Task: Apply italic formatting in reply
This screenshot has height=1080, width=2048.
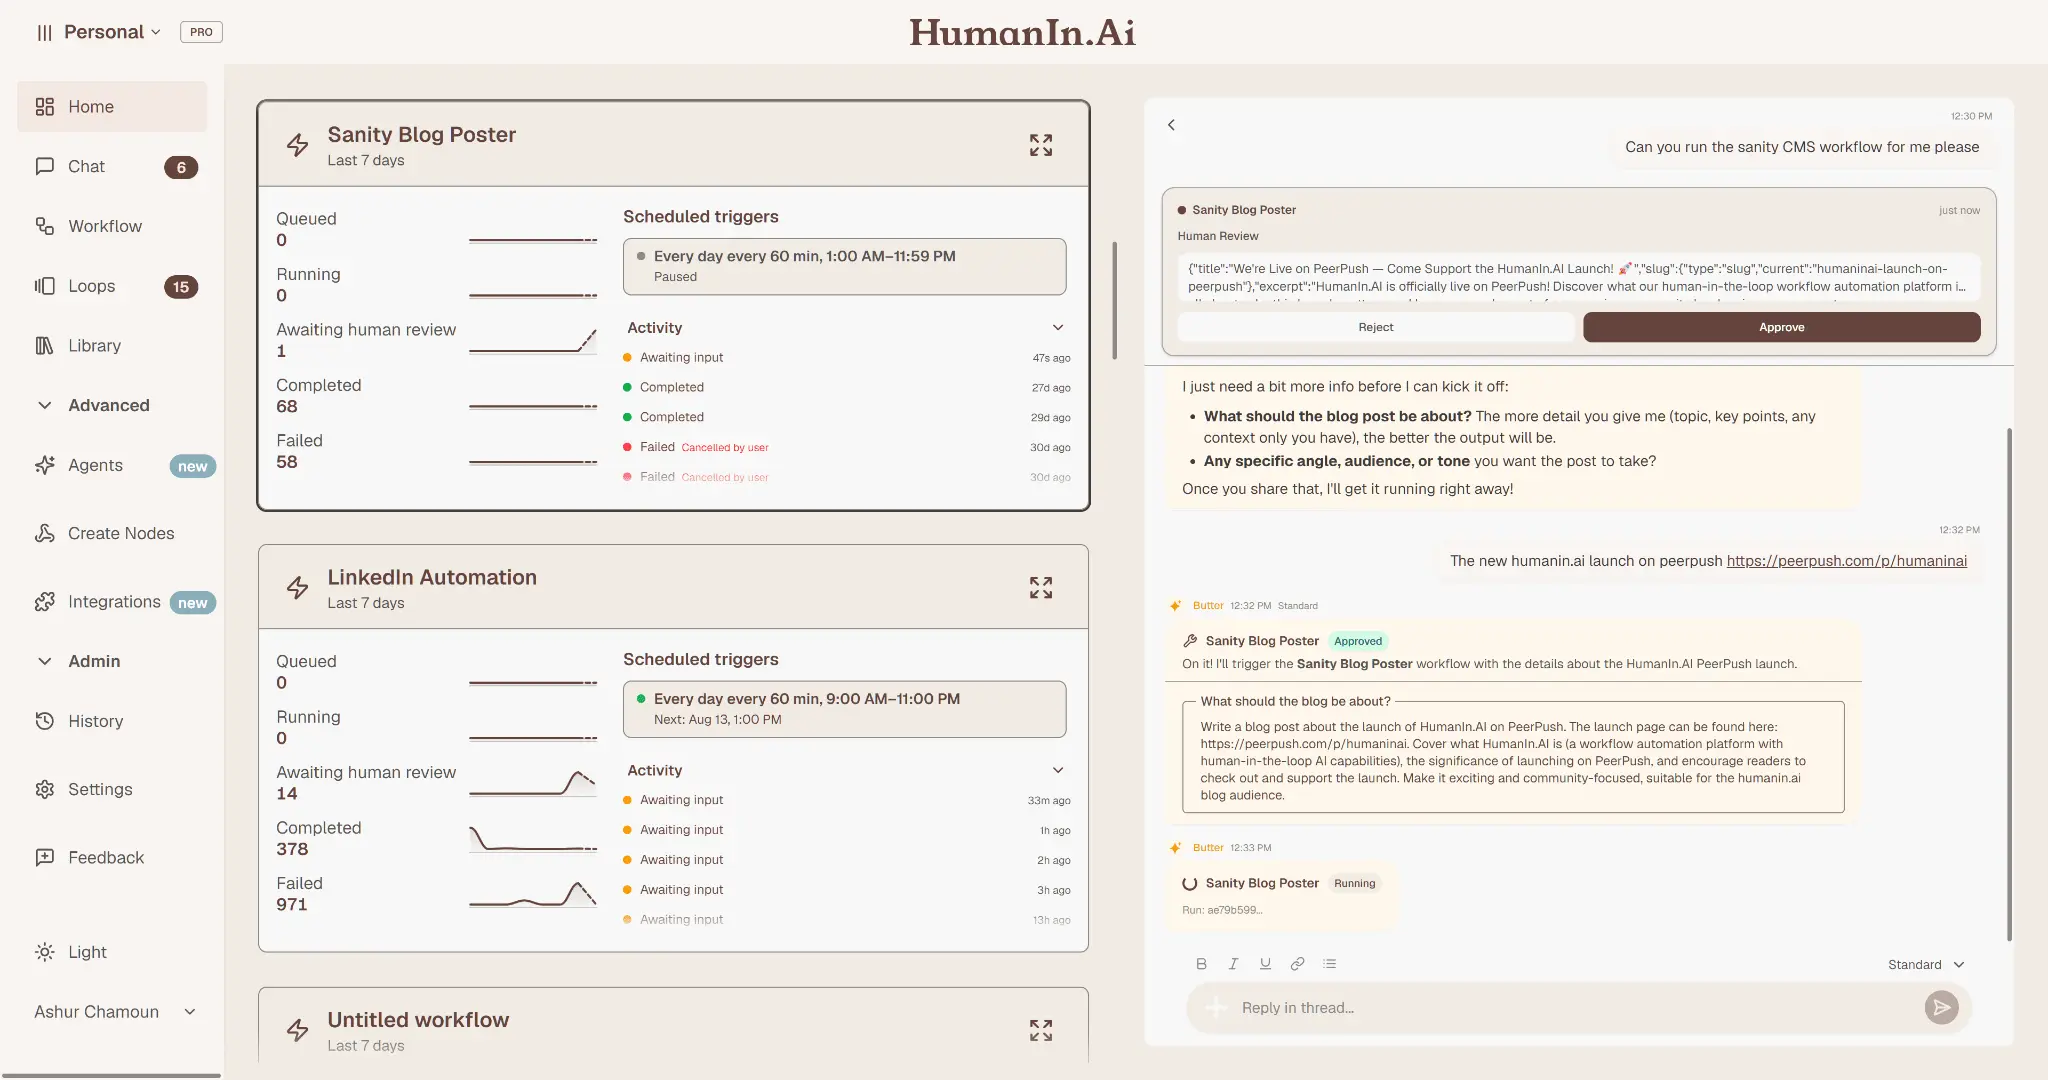Action: [1233, 964]
